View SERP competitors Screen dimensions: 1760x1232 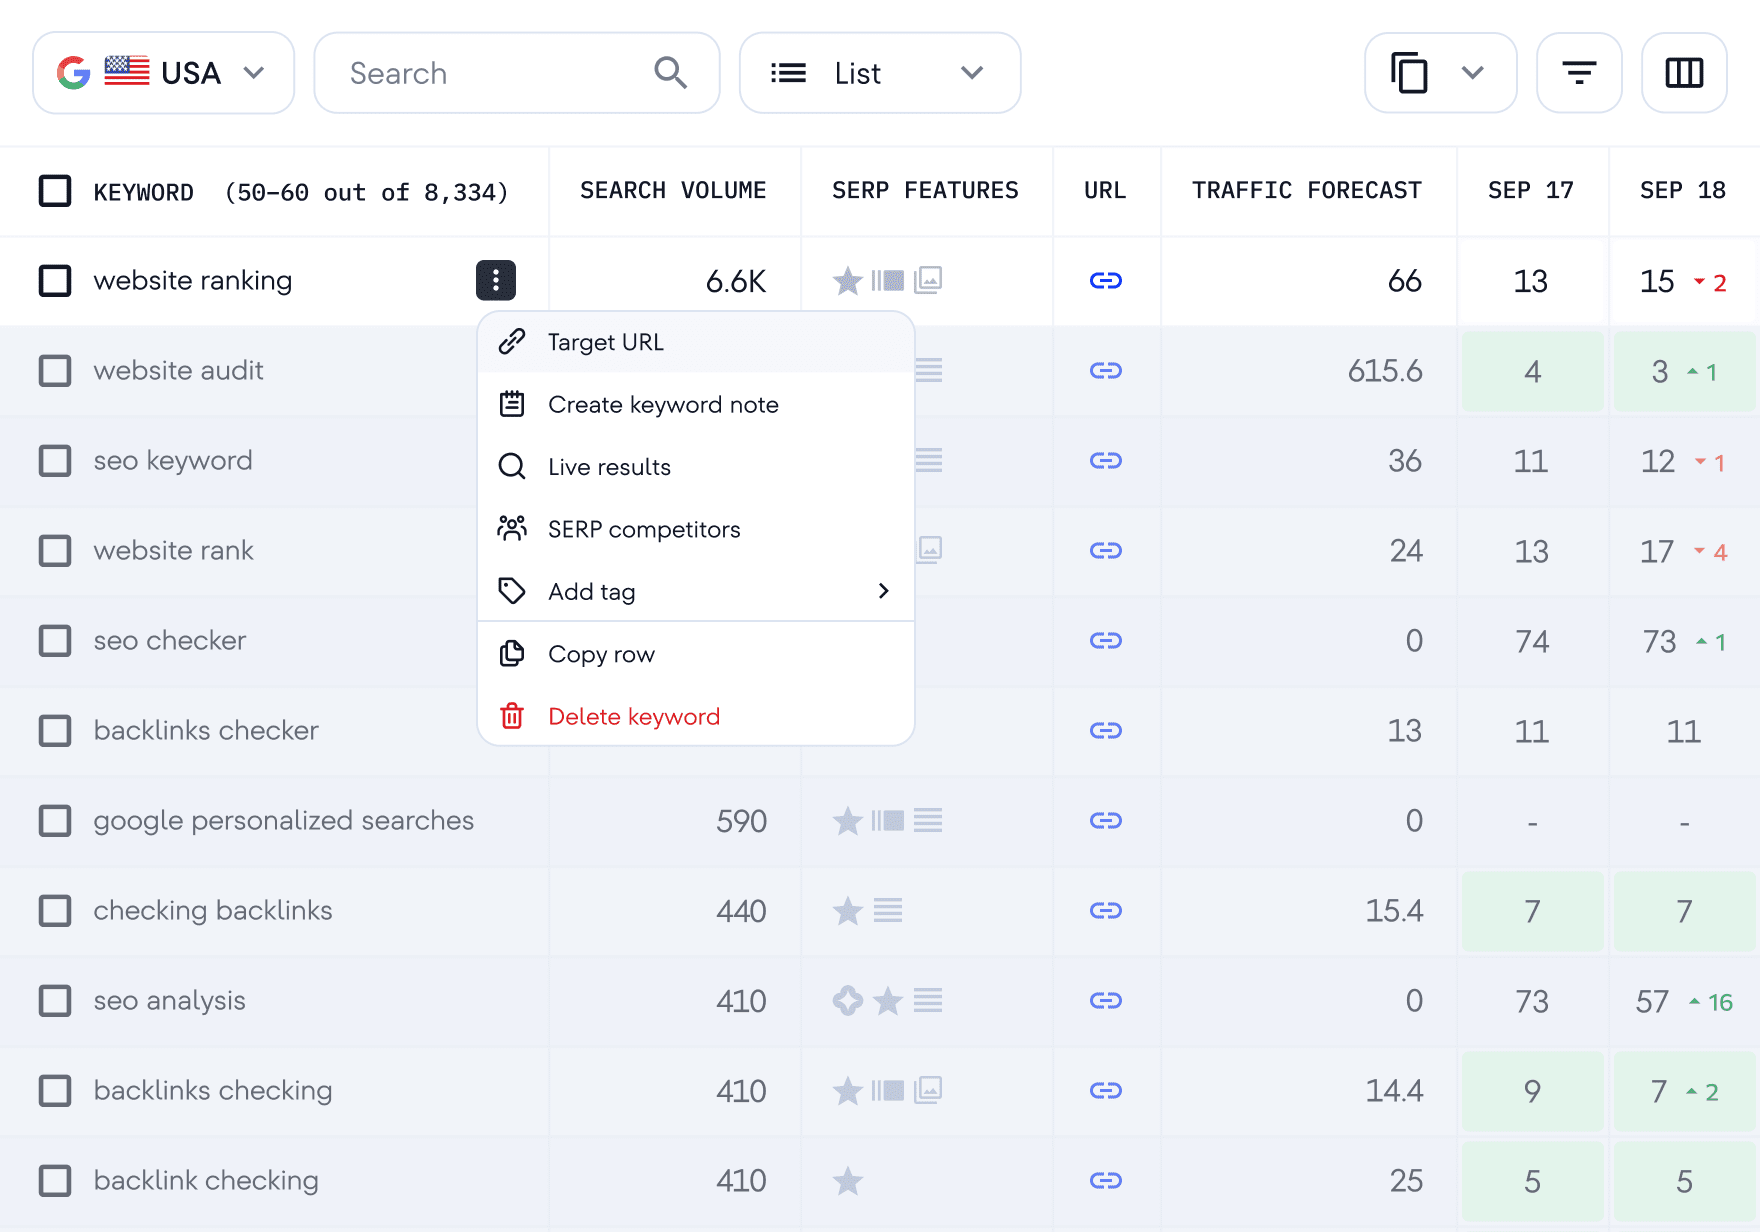coord(644,529)
